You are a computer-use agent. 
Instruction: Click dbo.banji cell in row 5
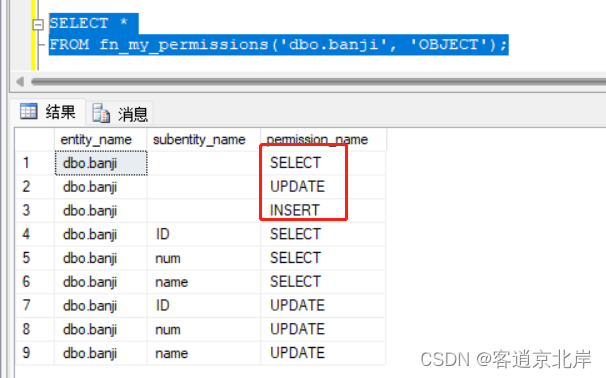click(x=100, y=258)
